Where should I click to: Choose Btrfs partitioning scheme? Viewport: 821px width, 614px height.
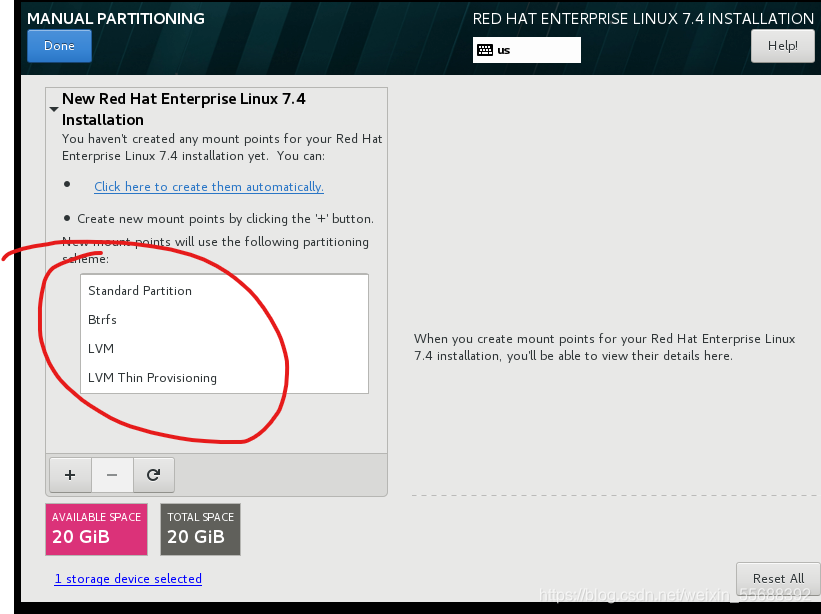(x=224, y=319)
